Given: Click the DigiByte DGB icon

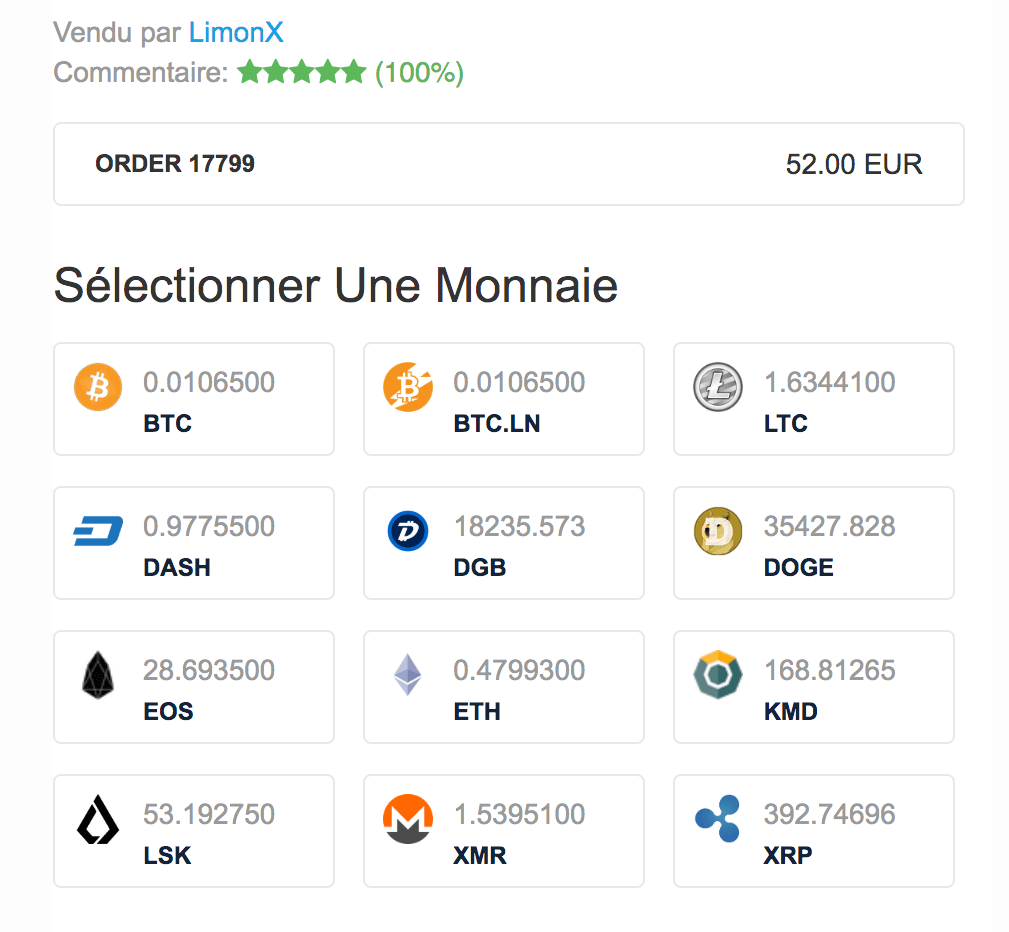Looking at the screenshot, I should (x=408, y=531).
